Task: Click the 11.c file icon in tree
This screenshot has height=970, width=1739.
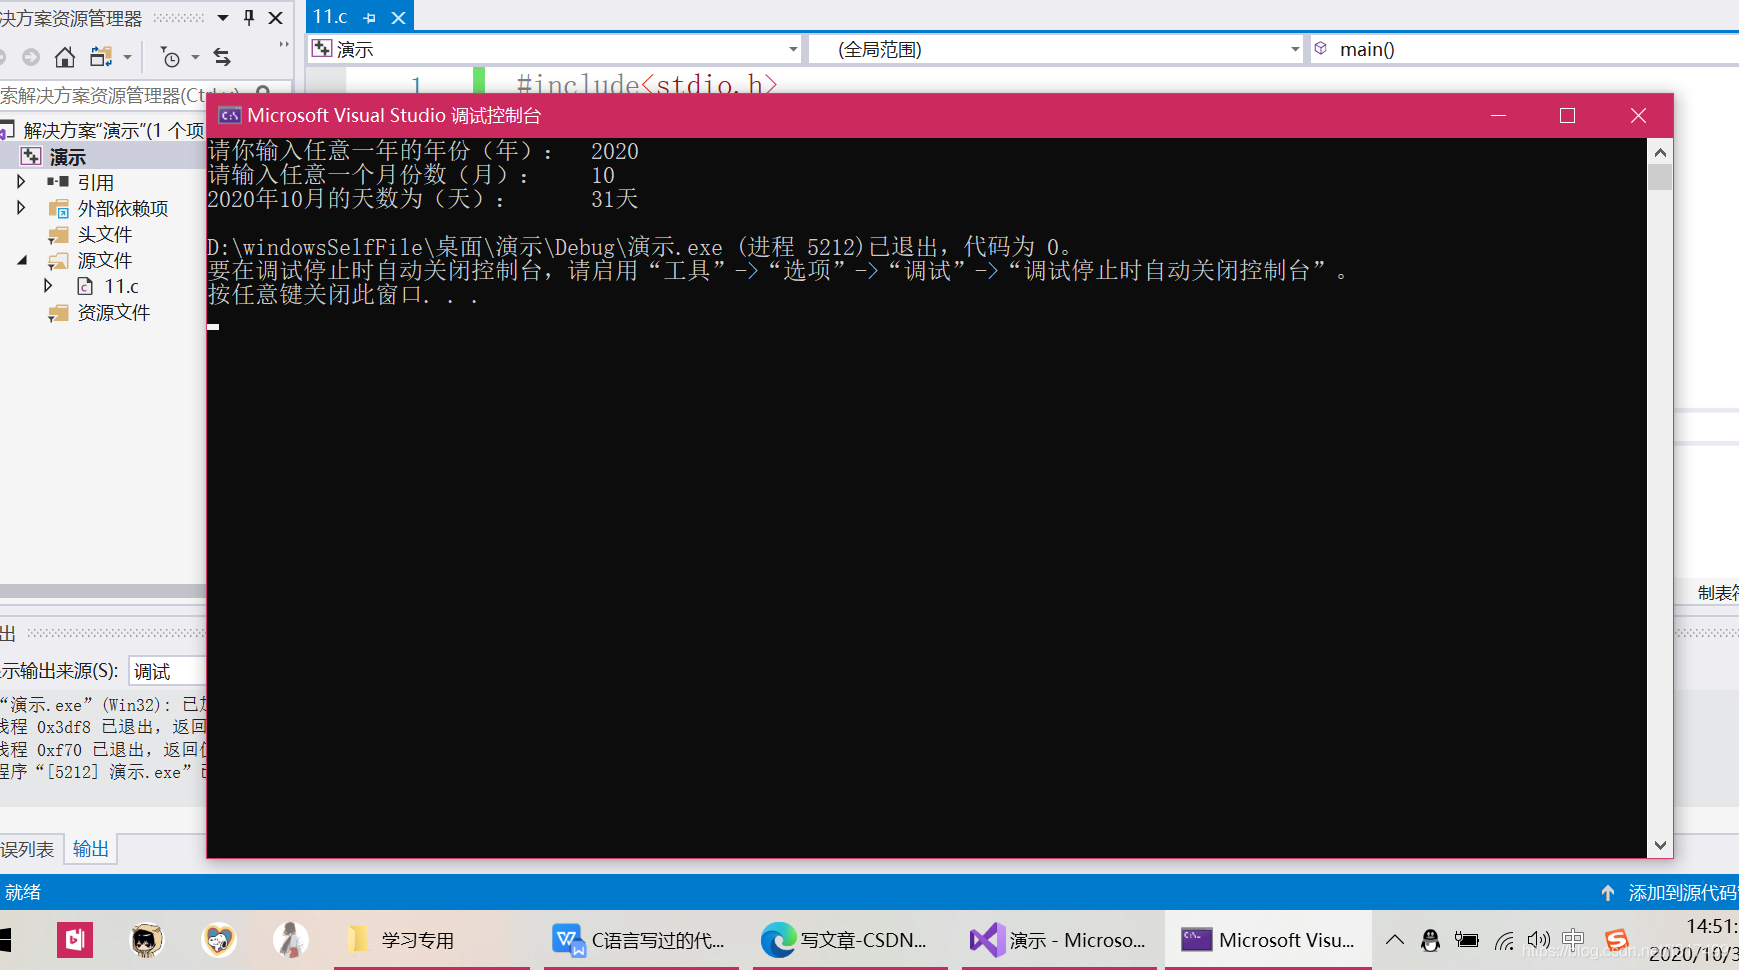Action: 85,286
